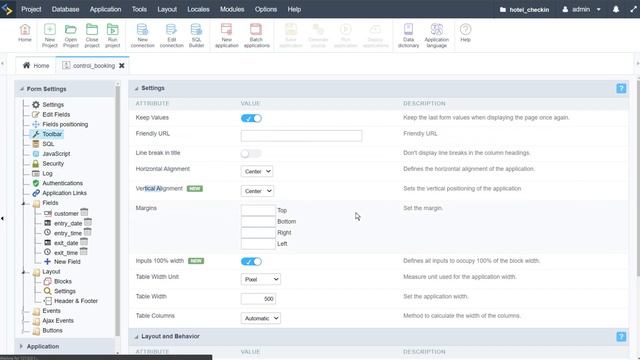
Task: Open the Modules menu
Action: (232, 9)
